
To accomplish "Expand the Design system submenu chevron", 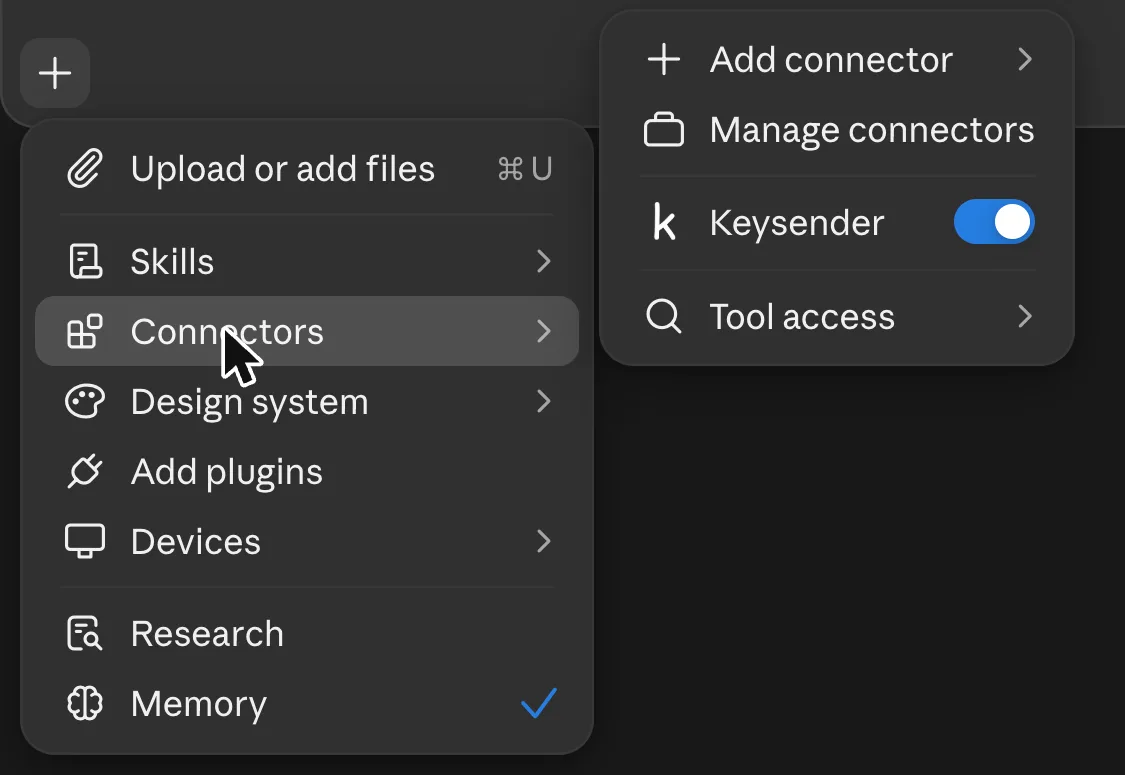I will click(544, 401).
